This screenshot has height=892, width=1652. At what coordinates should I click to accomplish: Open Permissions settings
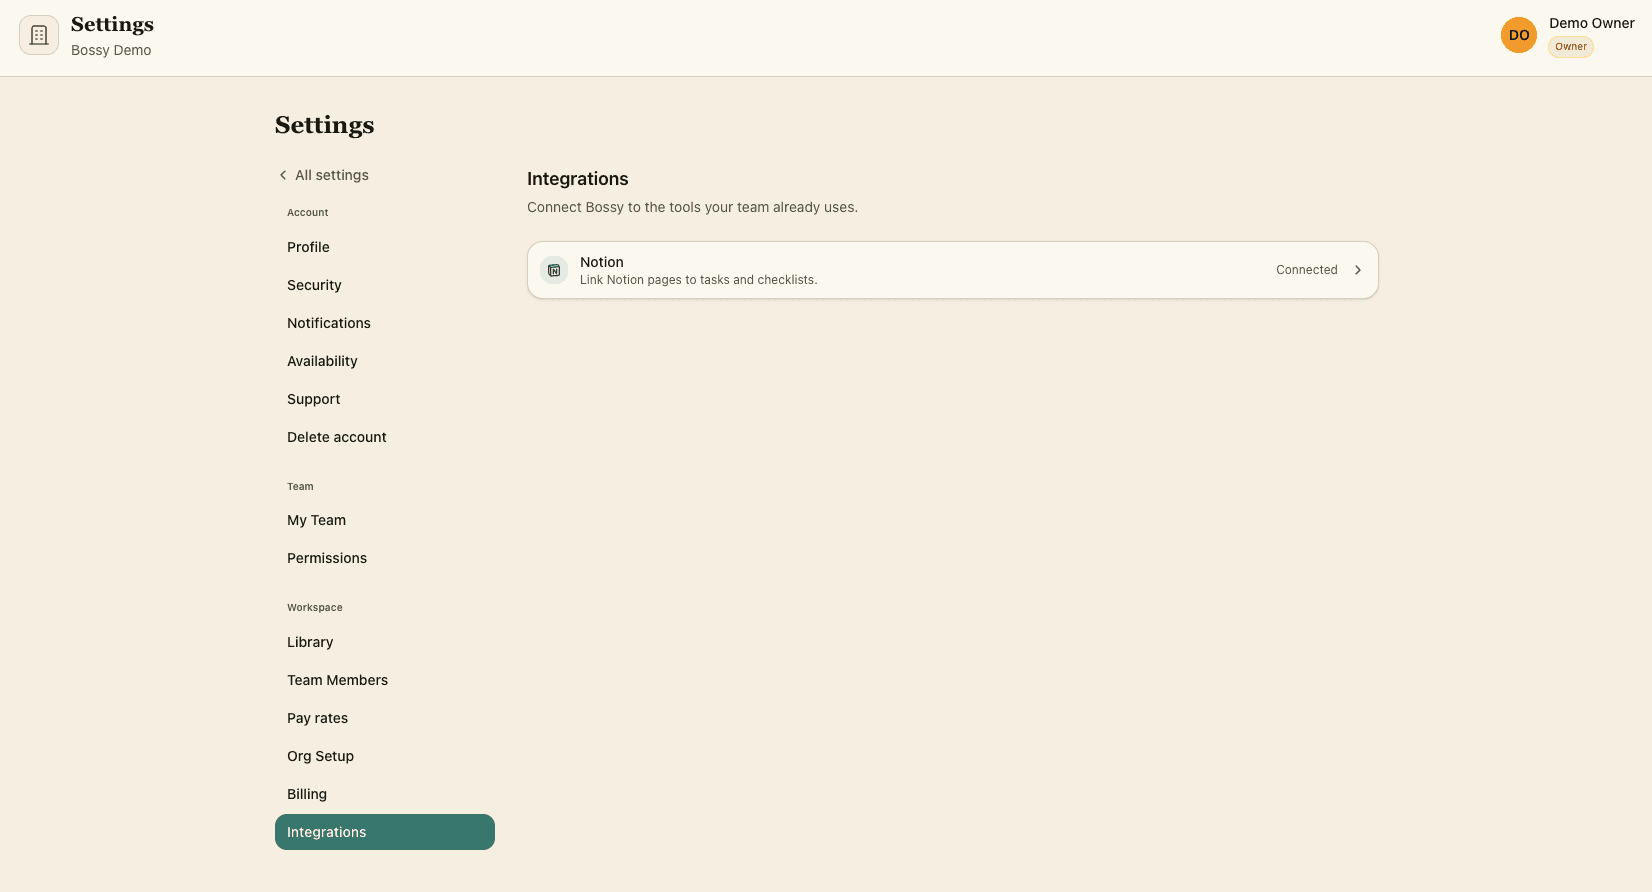click(x=385, y=558)
